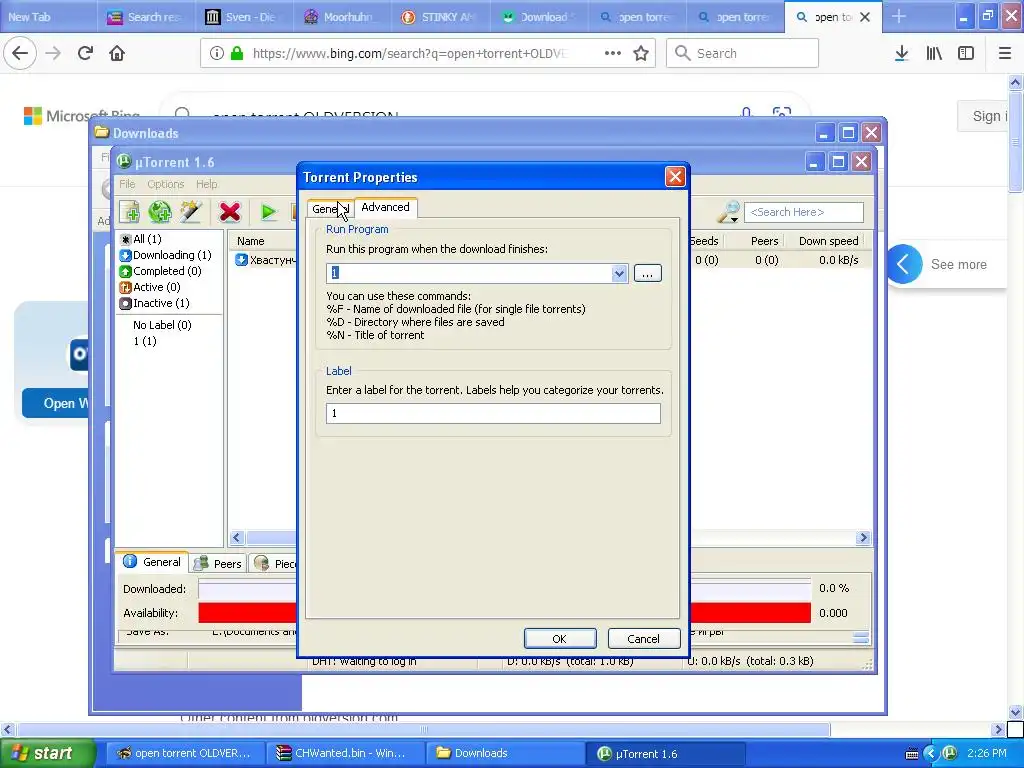Click the Add Torrent from URL globe icon
1024x768 pixels.
coord(159,212)
